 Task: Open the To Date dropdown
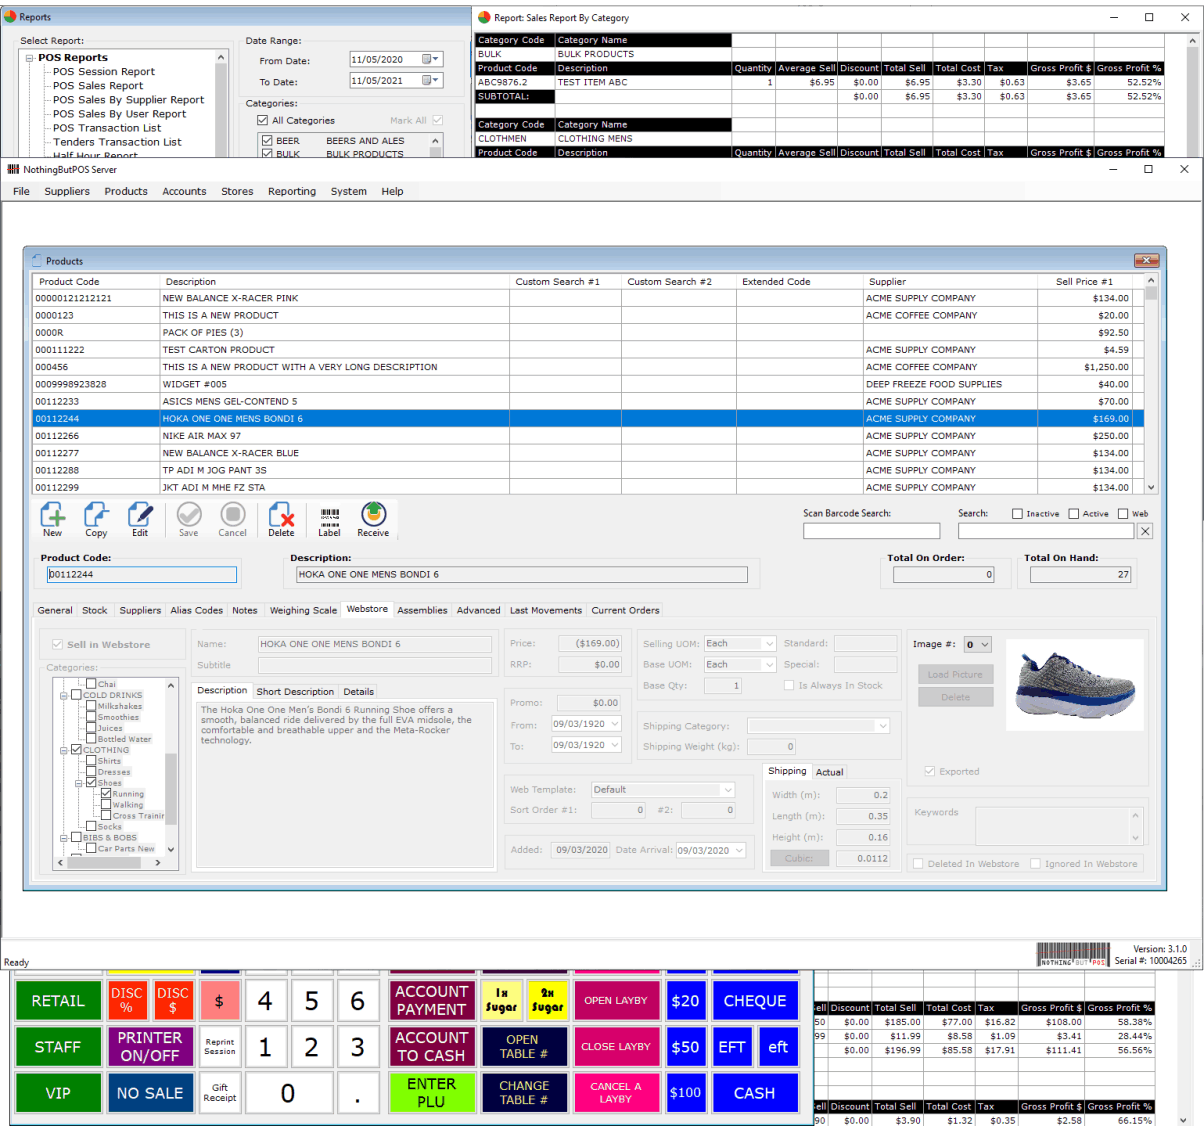coord(431,80)
